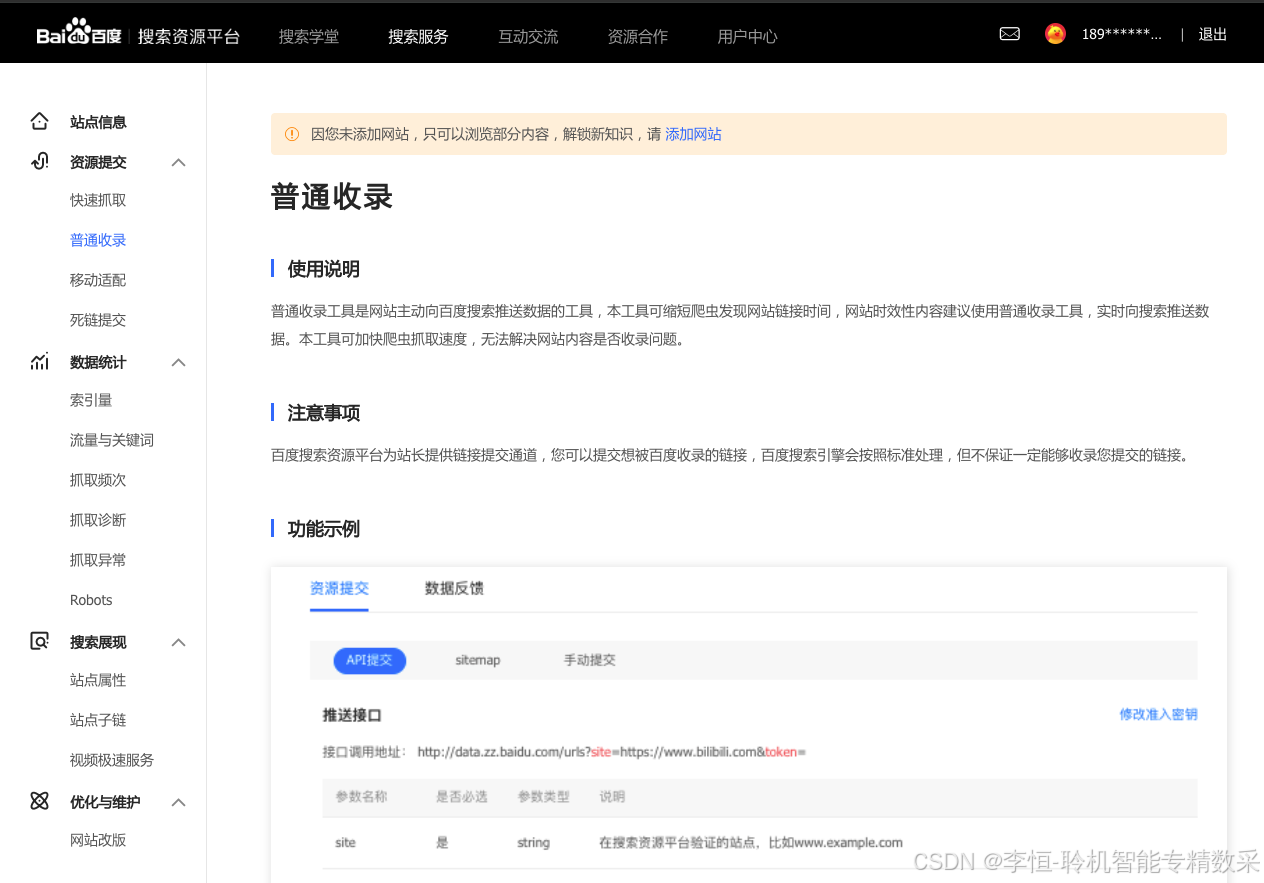
Task: Open 普通收录 in the sidebar
Action: 98,240
